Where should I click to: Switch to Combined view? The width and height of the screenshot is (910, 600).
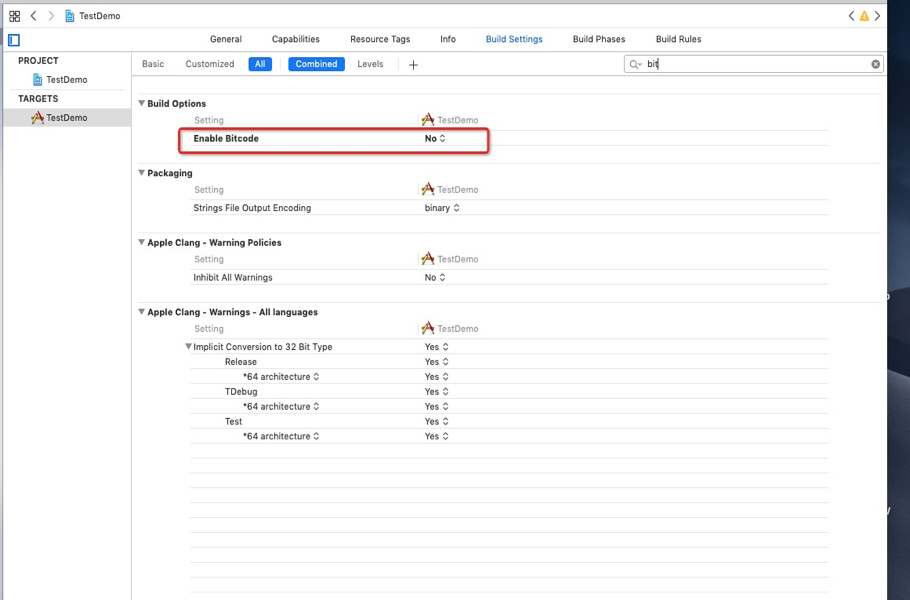click(316, 64)
